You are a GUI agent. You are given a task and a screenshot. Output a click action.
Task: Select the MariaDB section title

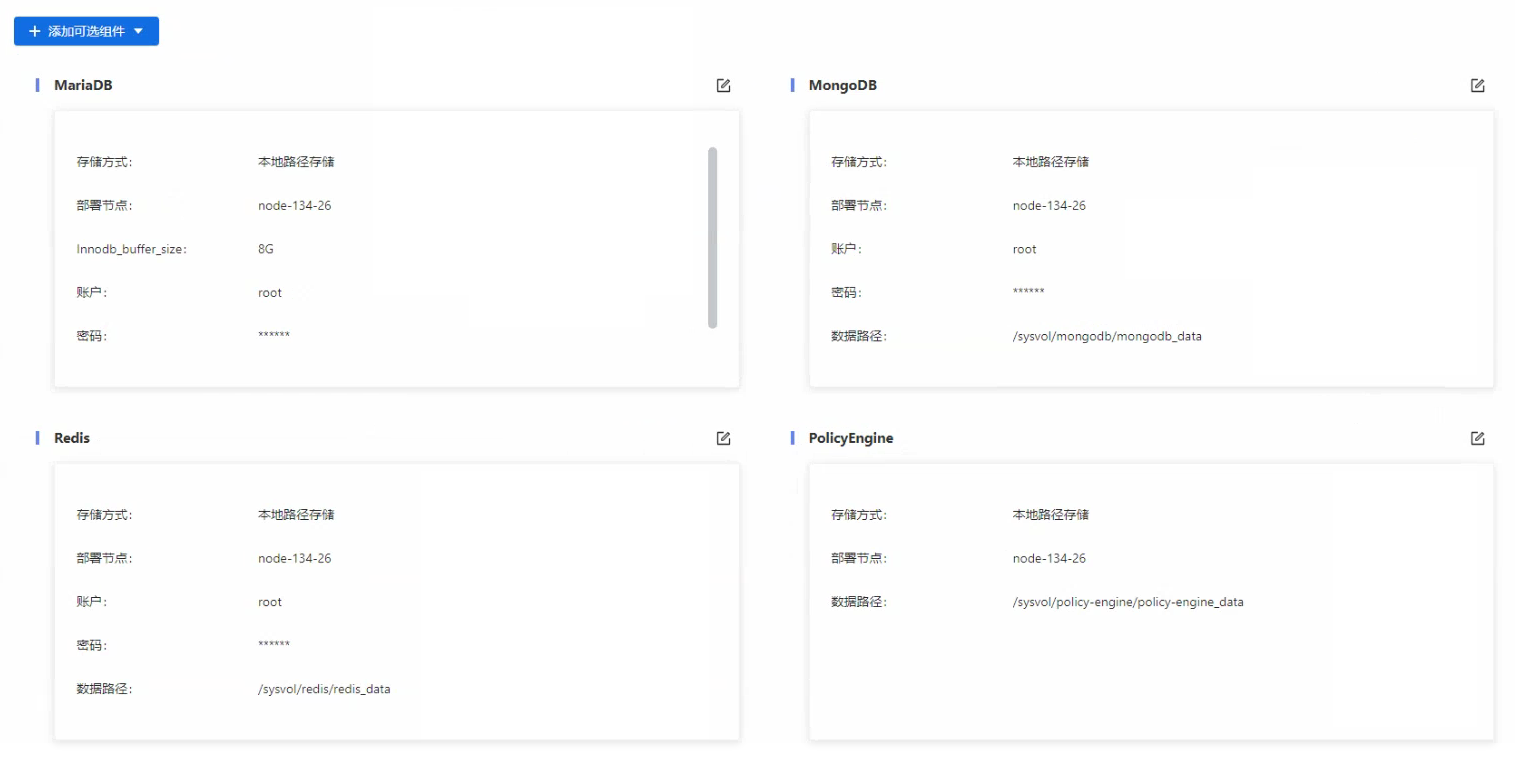[x=83, y=86]
